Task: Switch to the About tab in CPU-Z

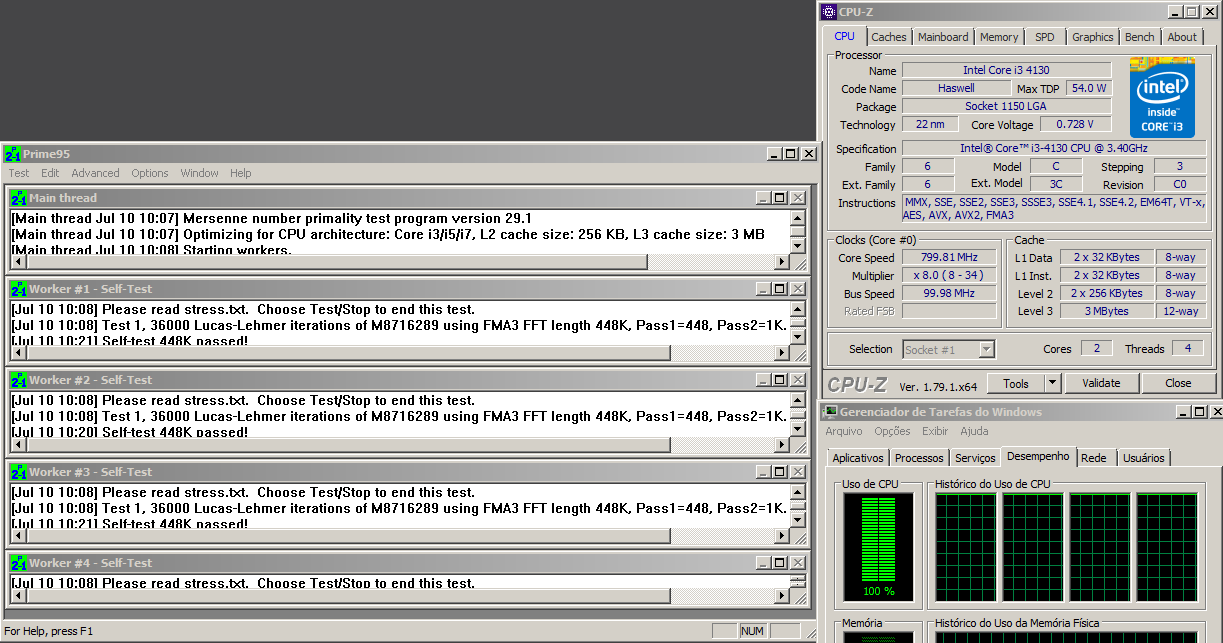Action: pyautogui.click(x=1182, y=37)
